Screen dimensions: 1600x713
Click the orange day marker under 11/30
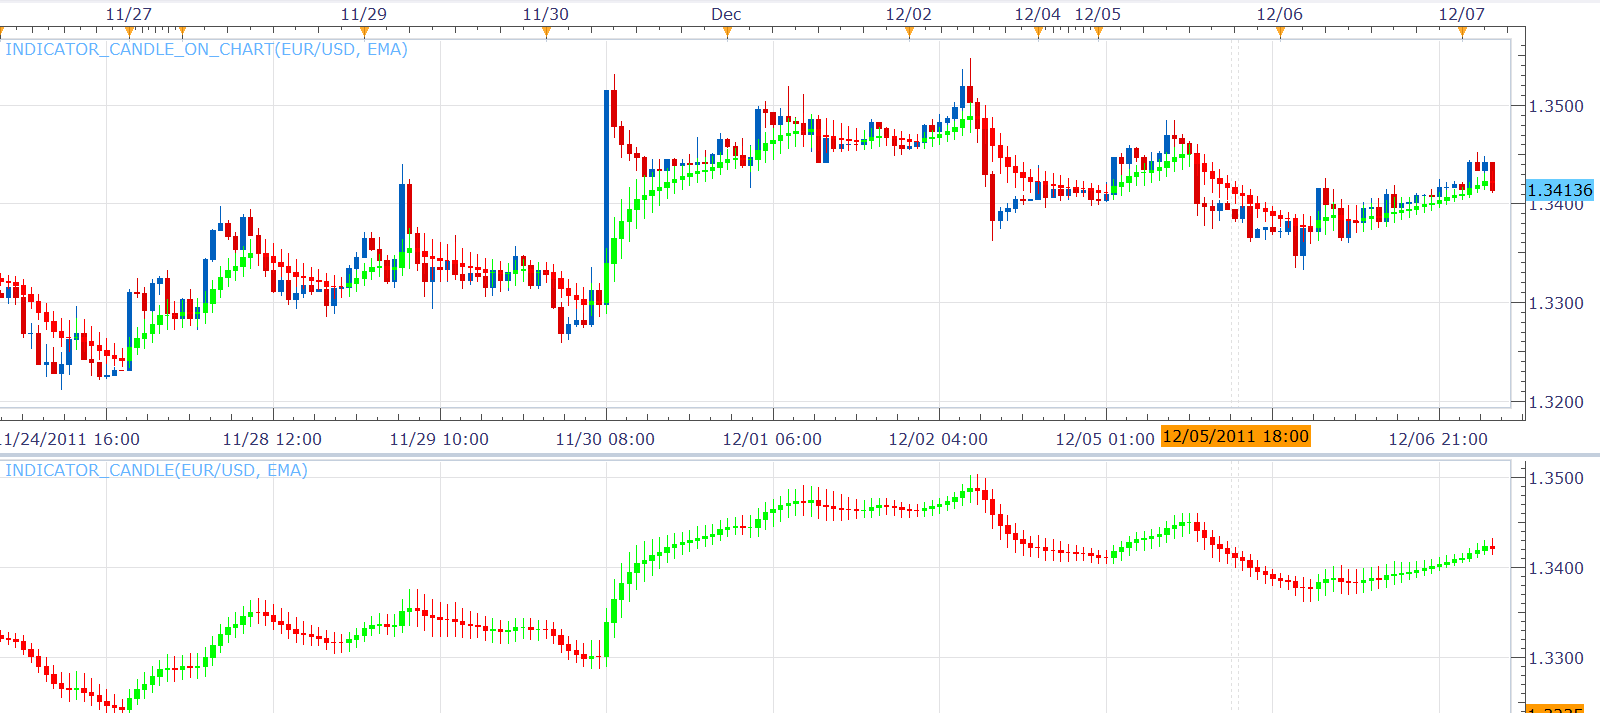546,33
